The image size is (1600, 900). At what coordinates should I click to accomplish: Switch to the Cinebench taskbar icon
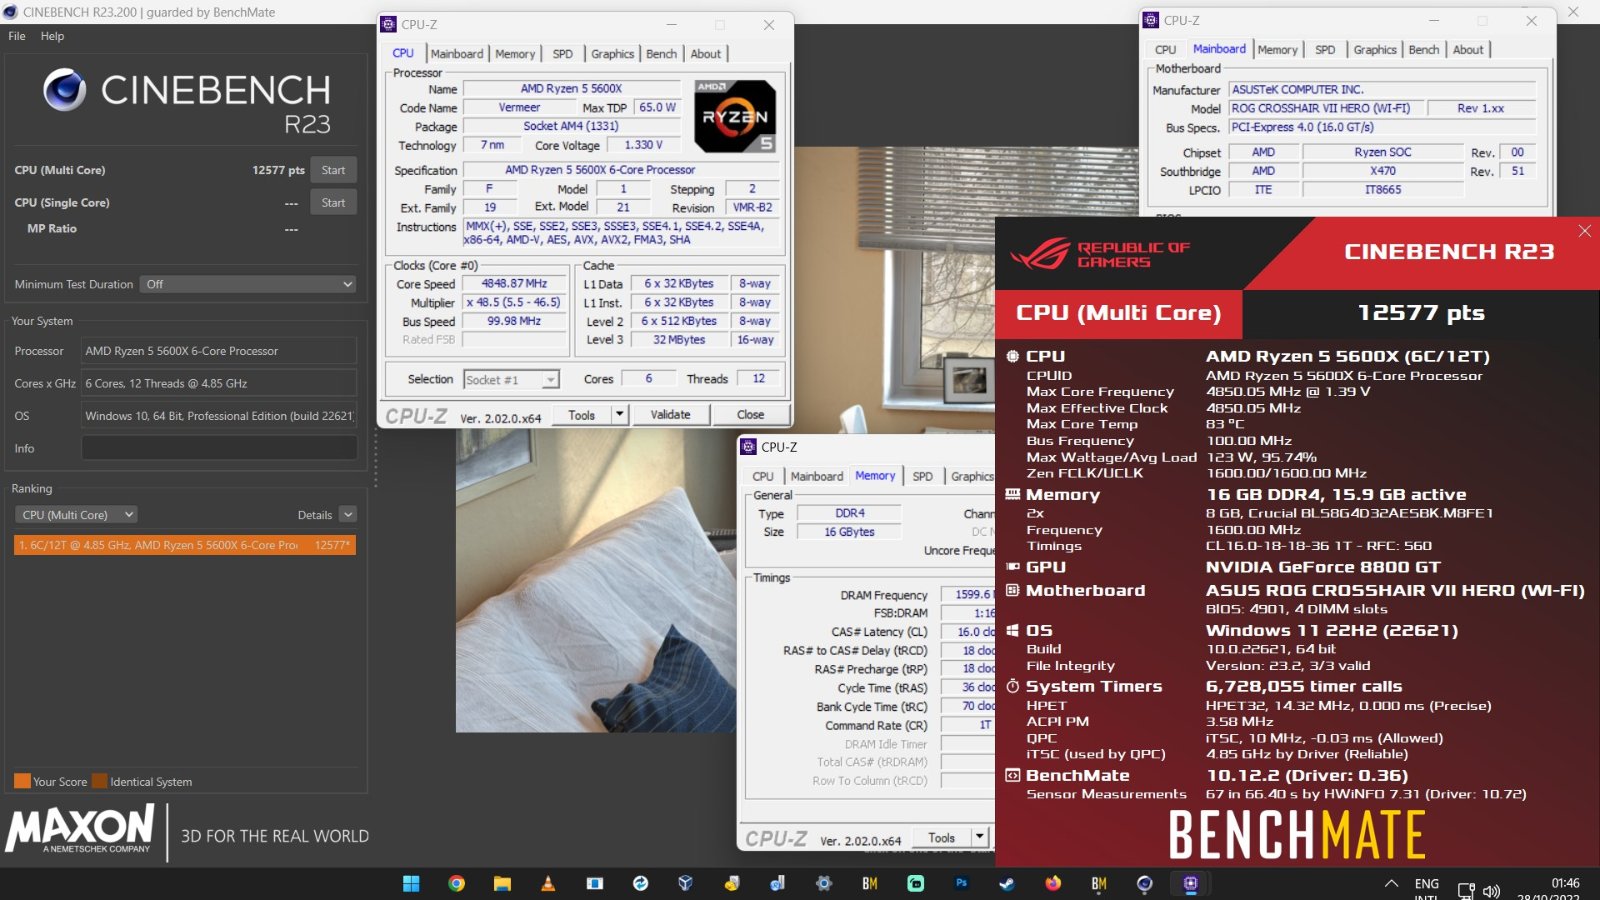click(1145, 883)
